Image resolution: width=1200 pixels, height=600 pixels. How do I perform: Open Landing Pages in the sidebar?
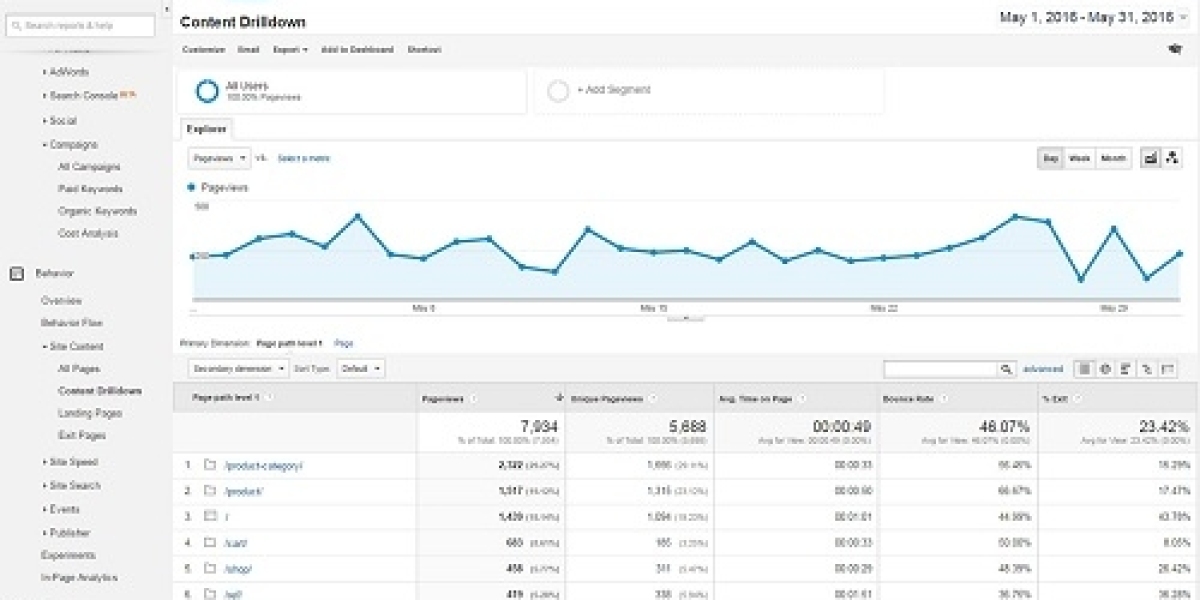point(90,413)
